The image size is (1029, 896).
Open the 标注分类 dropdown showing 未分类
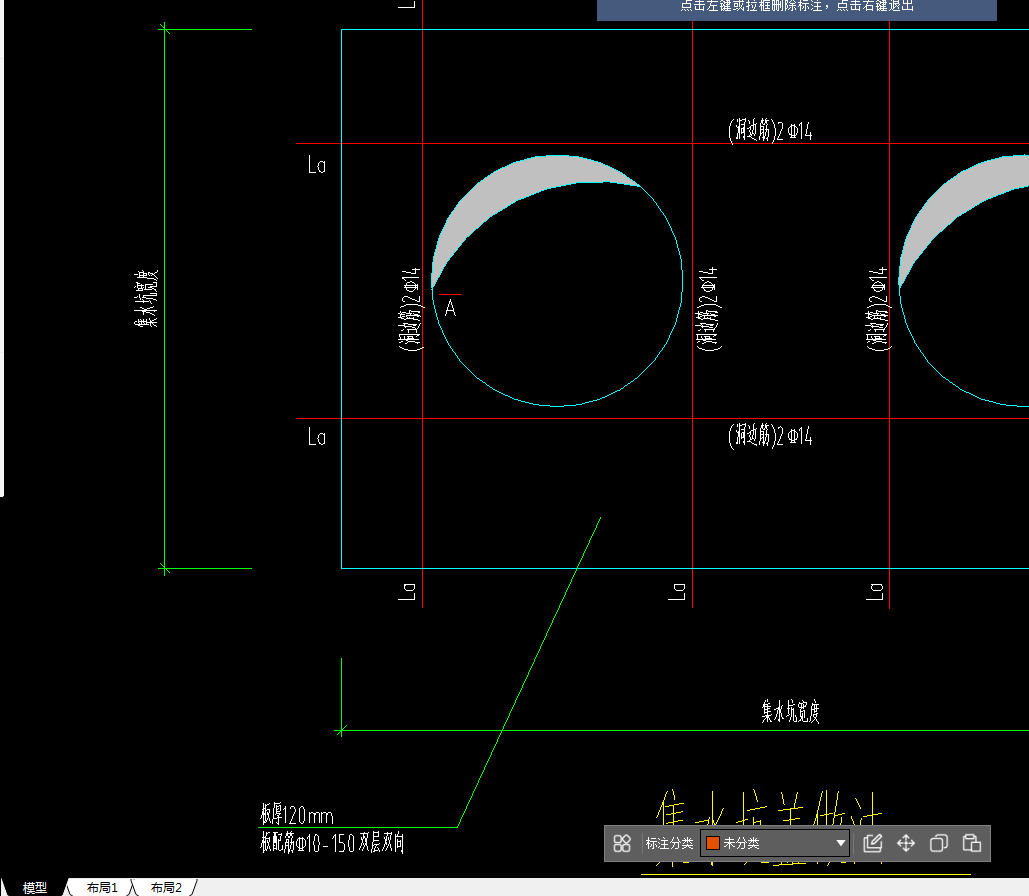[x=775, y=843]
